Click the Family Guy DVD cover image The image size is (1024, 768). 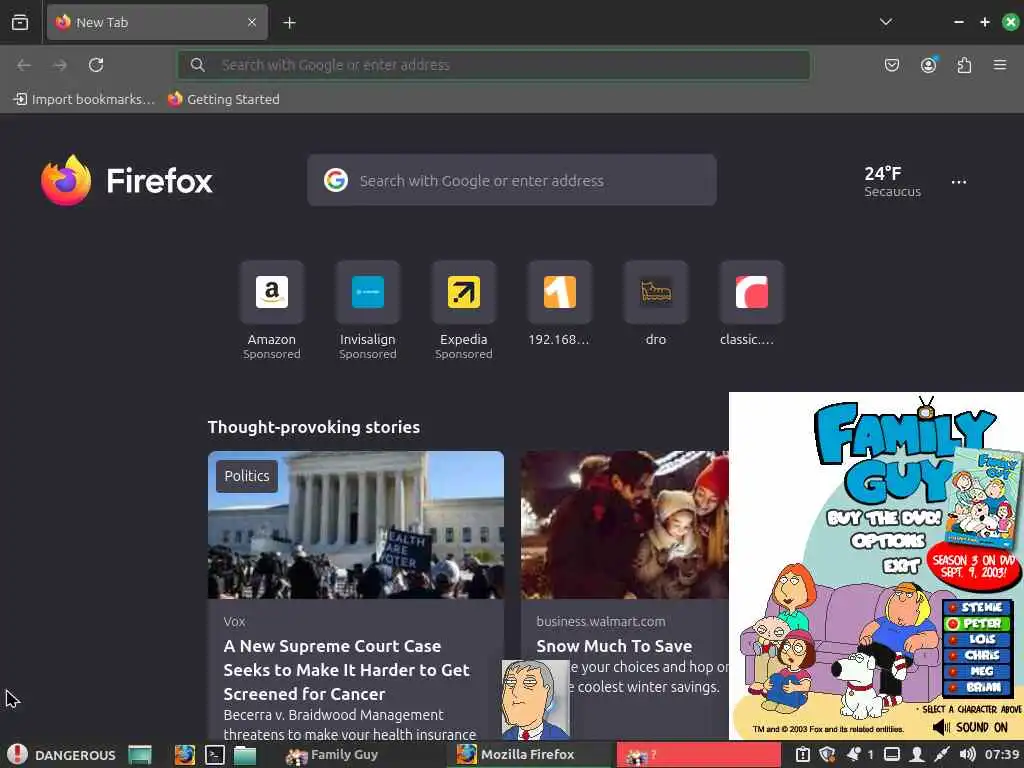point(985,498)
